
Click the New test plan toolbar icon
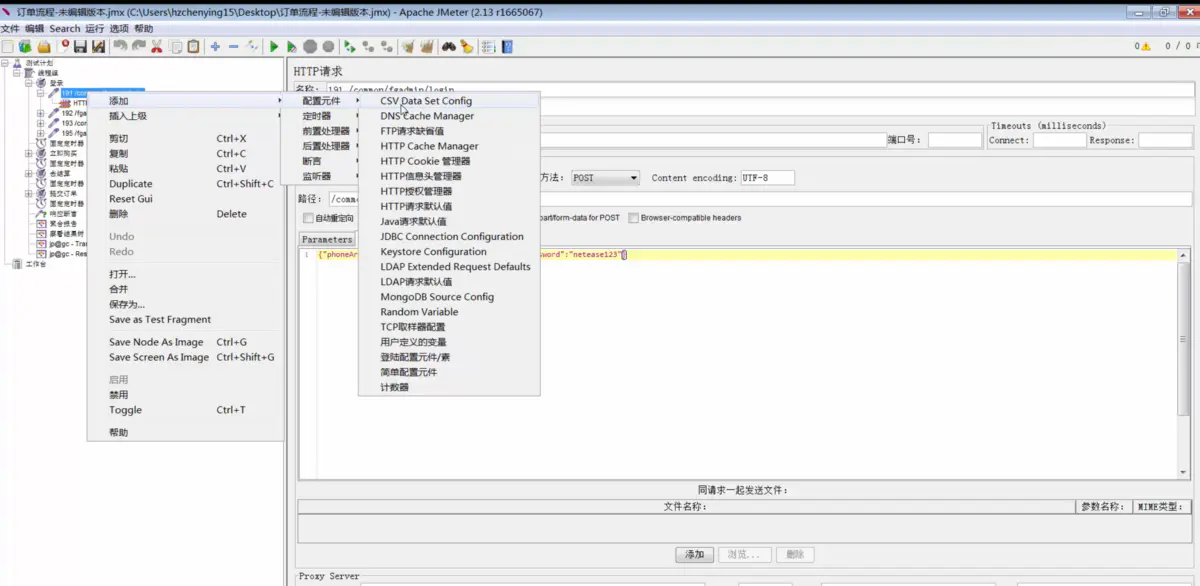pos(7,46)
